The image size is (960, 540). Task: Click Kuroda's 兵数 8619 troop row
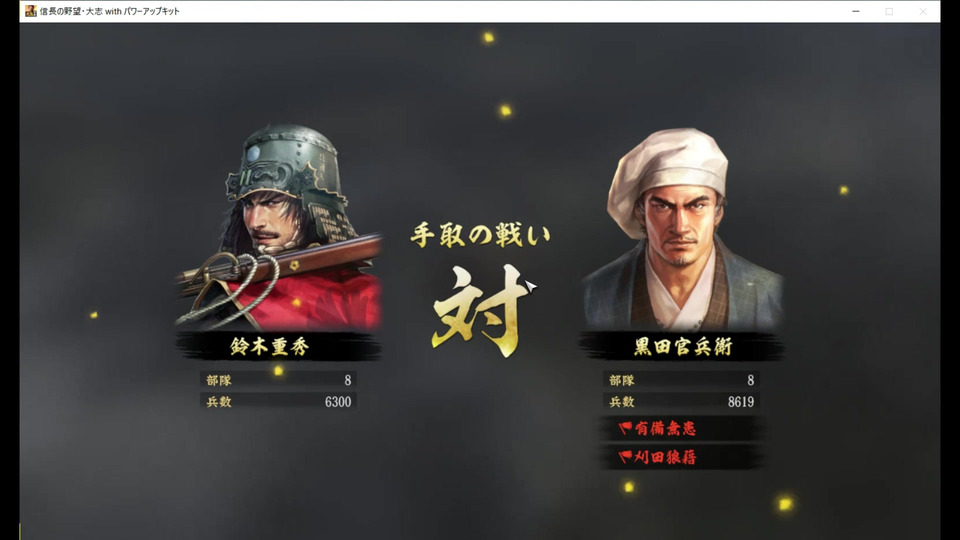681,402
